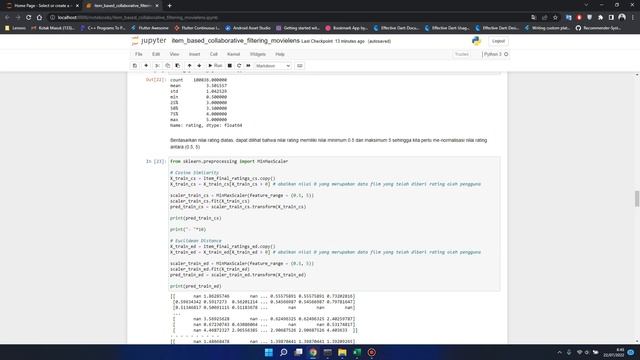Open Excel from the taskbar
The image size is (640, 360).
[x=357, y=352]
